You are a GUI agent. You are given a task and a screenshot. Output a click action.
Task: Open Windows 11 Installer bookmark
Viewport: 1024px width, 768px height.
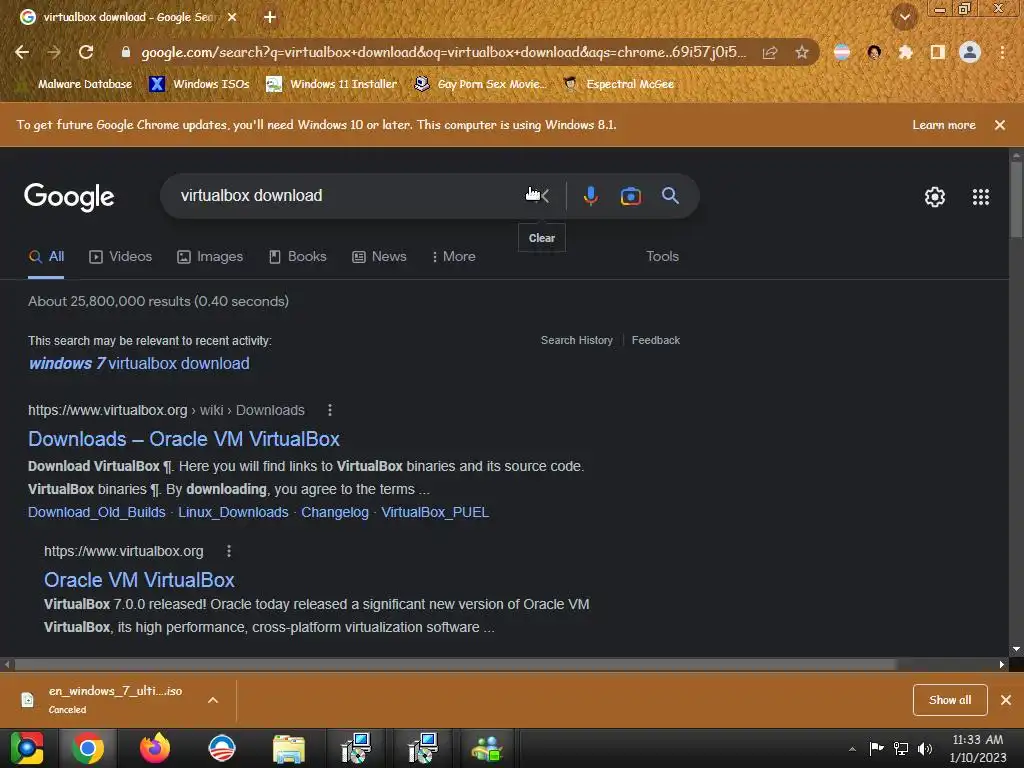coord(331,84)
